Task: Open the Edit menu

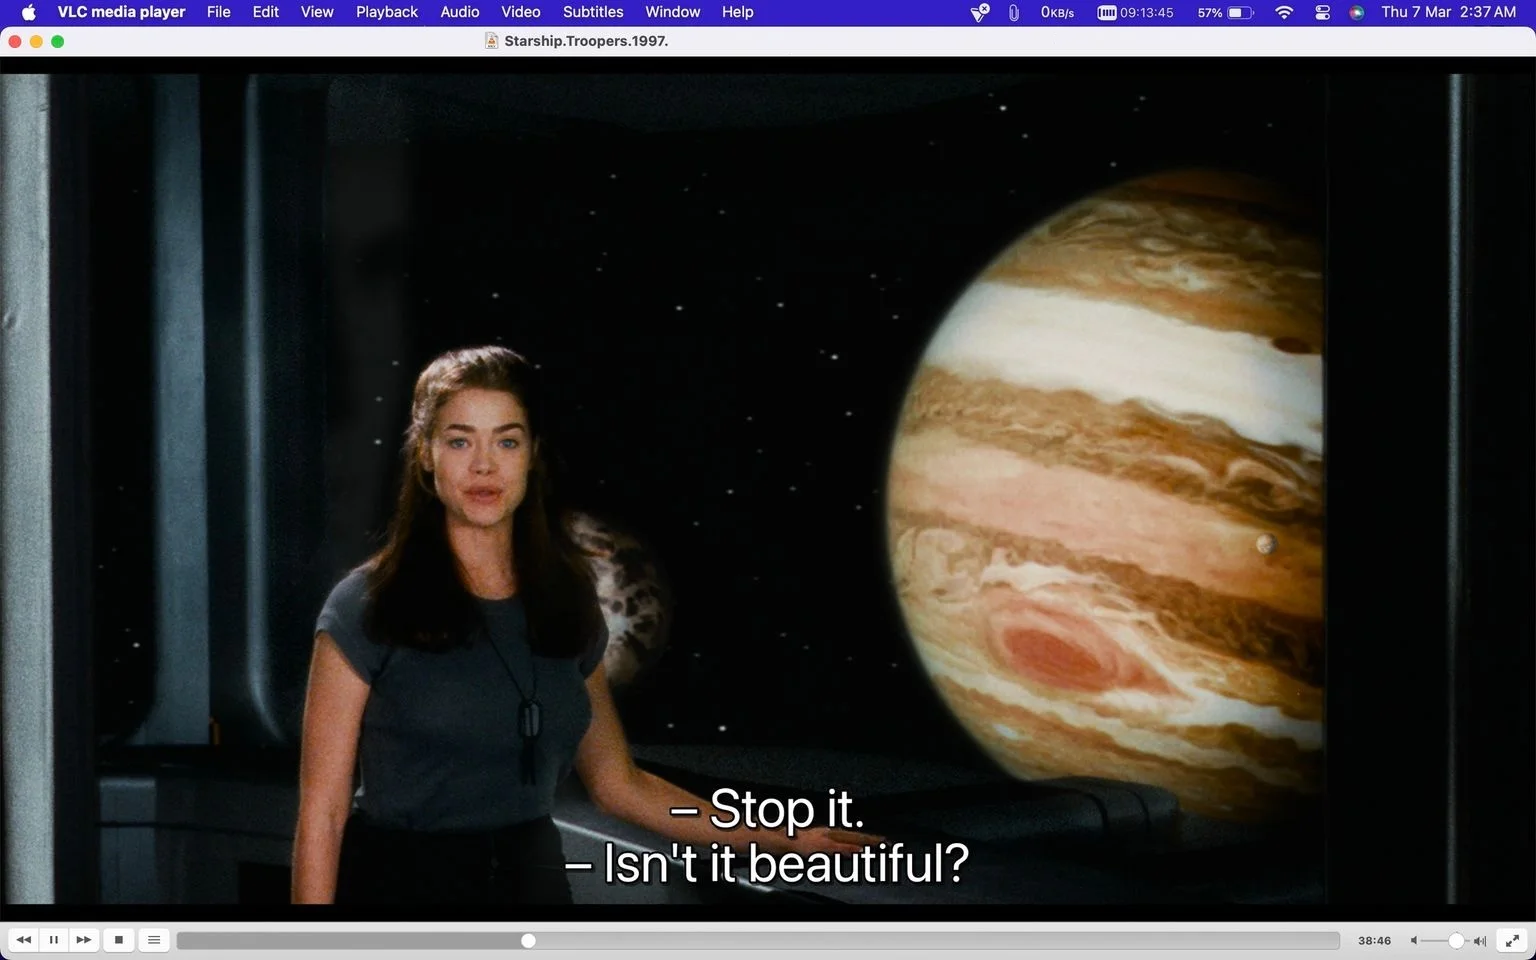Action: [x=265, y=12]
